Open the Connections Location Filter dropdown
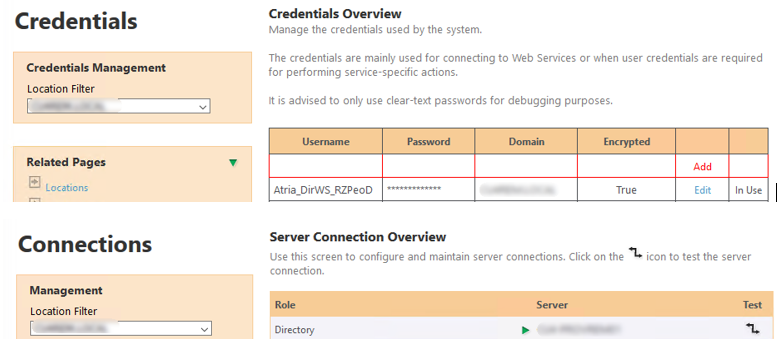The image size is (782, 364). tap(121, 329)
